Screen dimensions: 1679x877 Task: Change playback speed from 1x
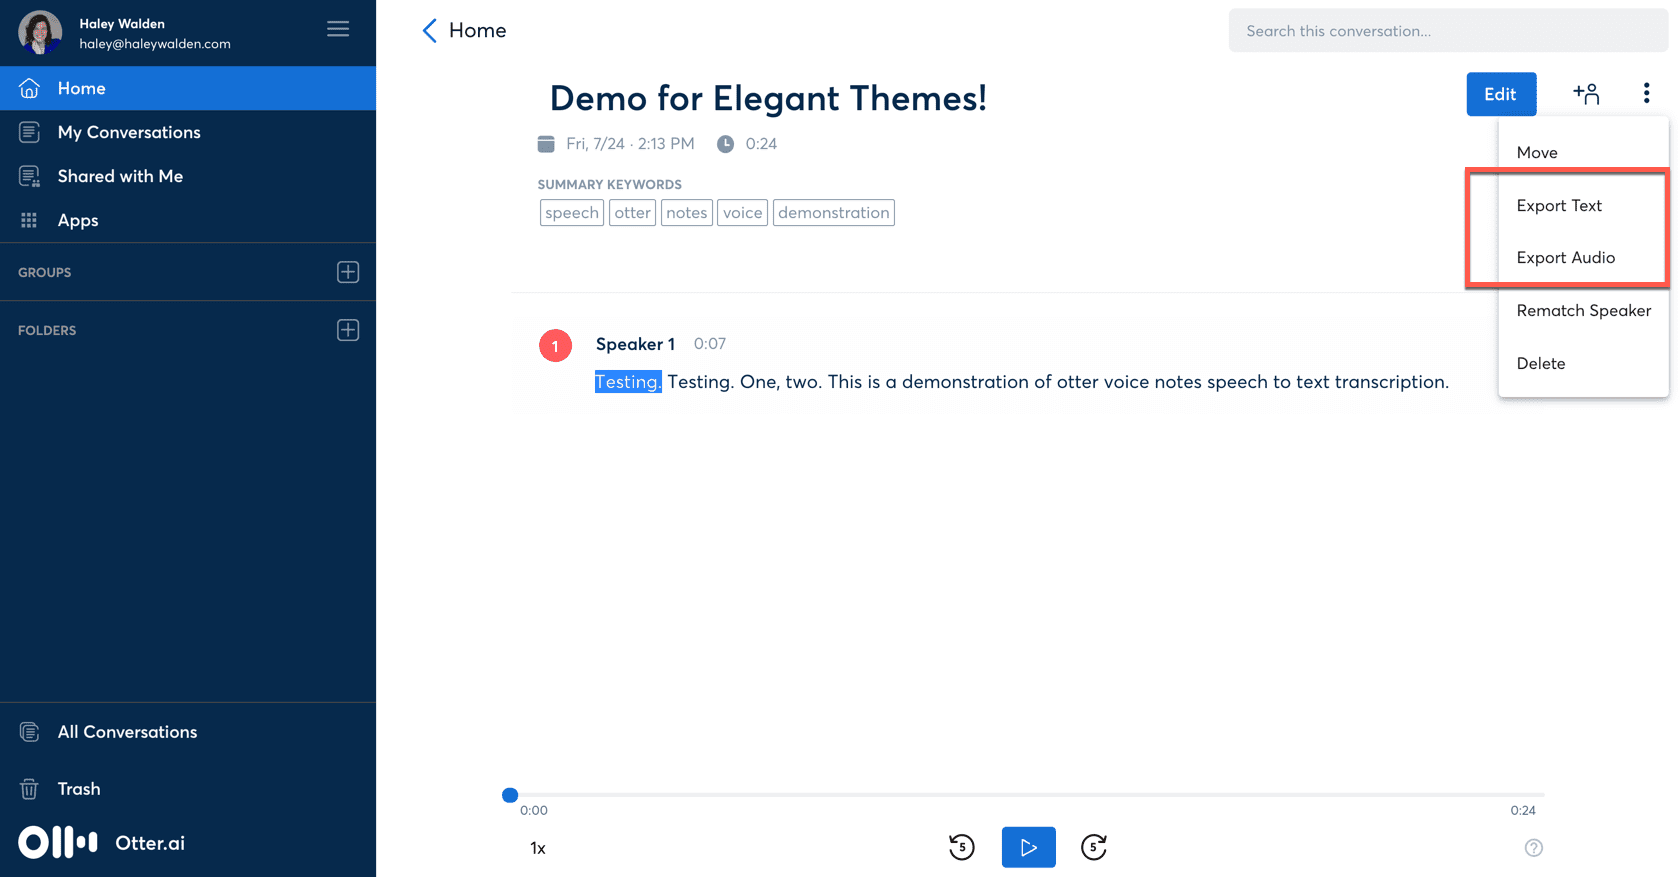(x=538, y=848)
